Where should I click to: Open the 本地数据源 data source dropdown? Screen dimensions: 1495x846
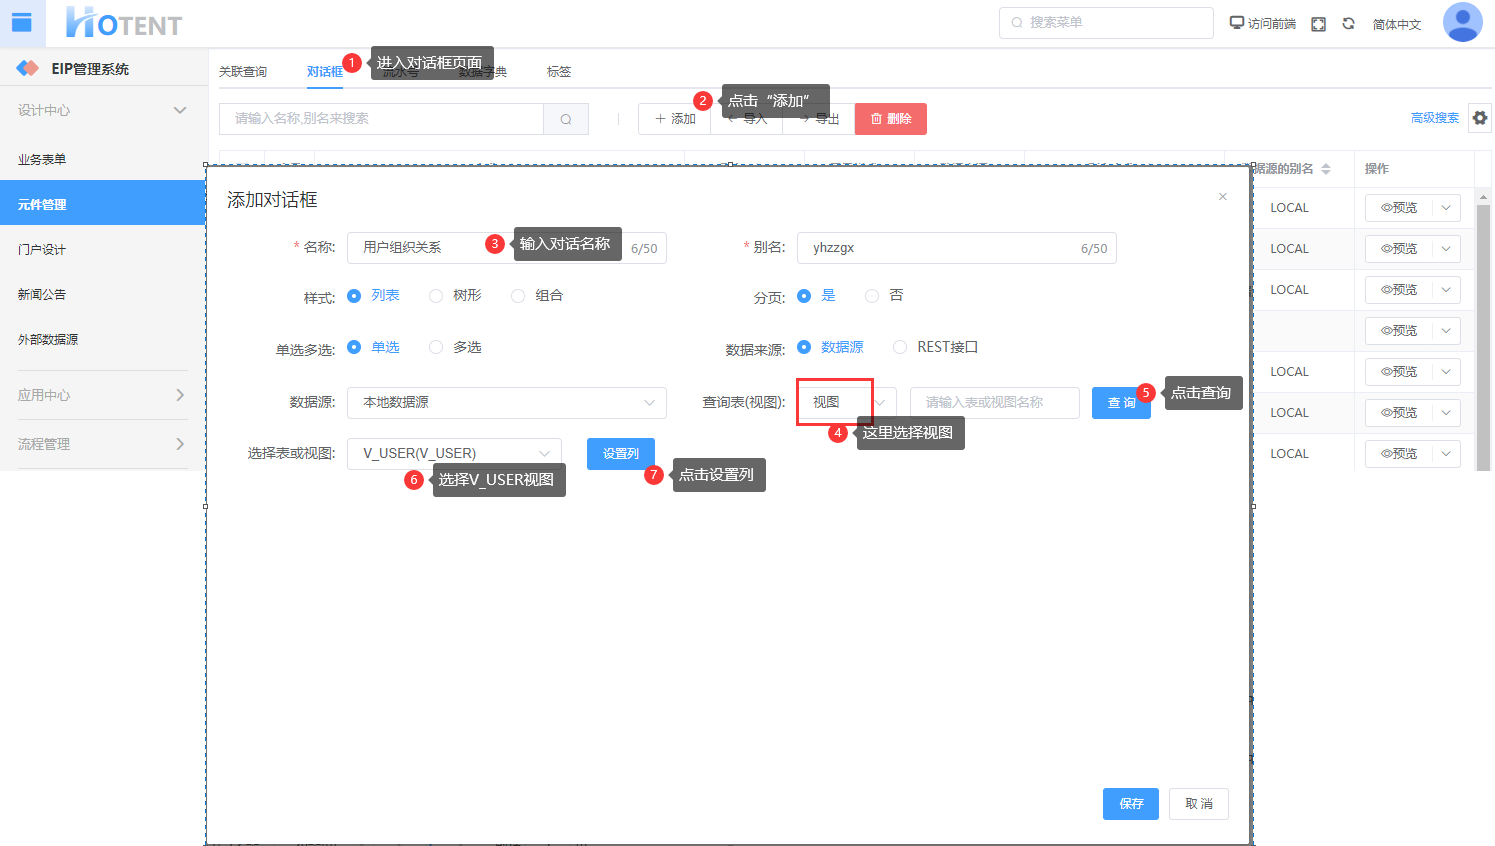click(x=507, y=402)
